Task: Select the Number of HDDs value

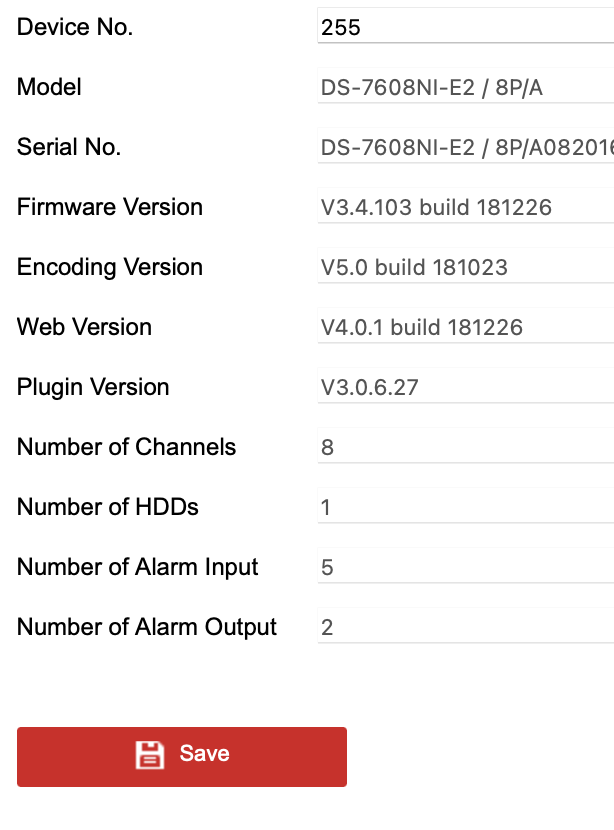Action: click(x=460, y=507)
